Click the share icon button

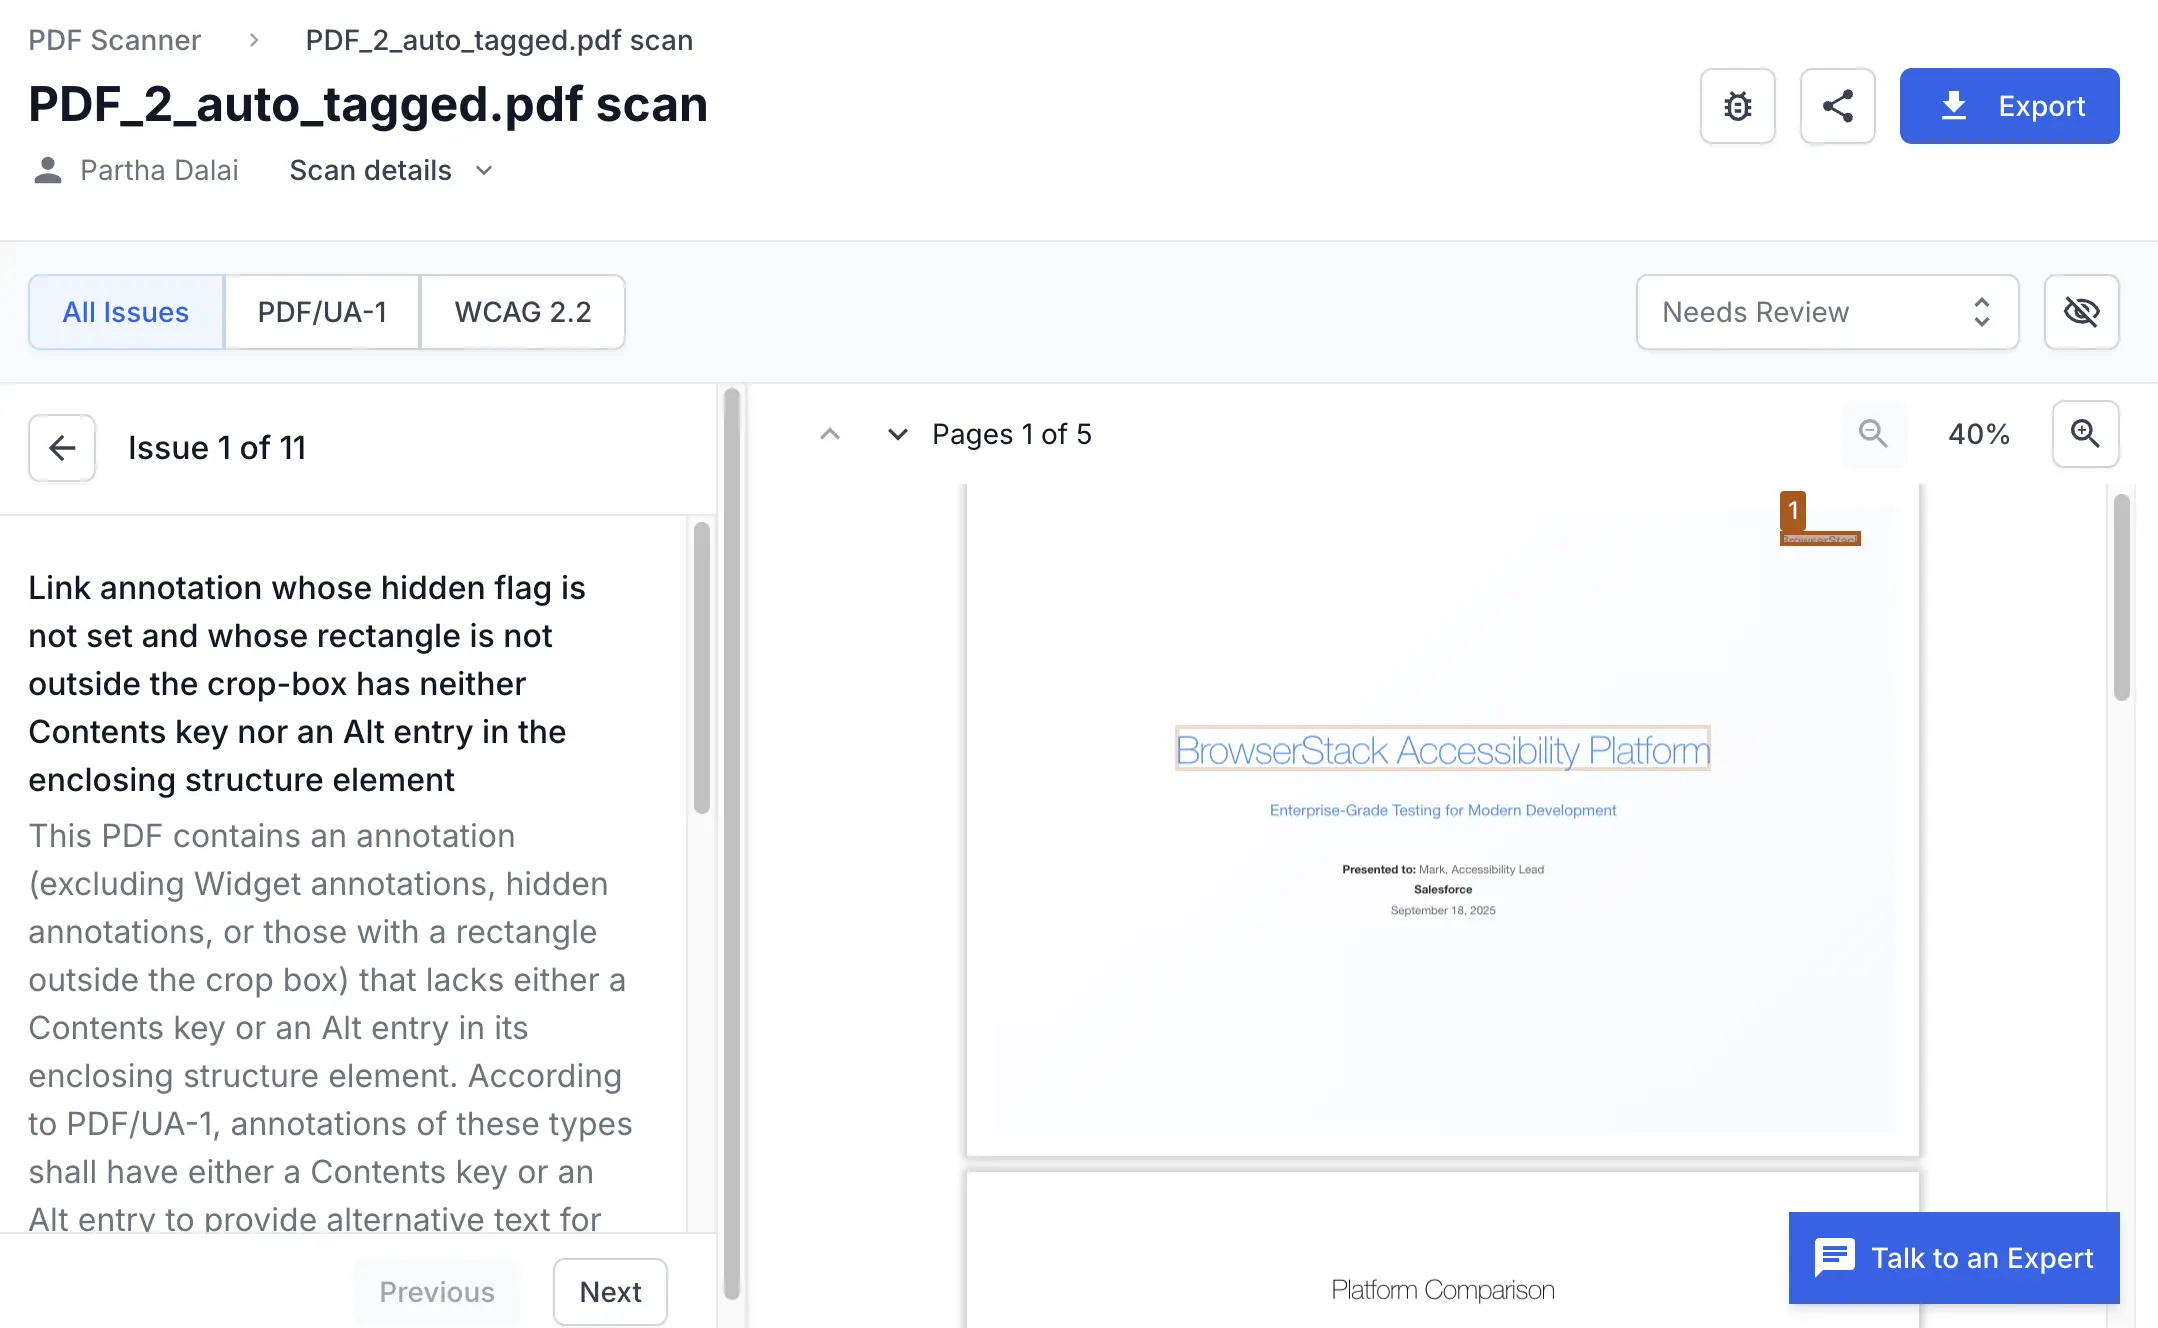tap(1837, 106)
